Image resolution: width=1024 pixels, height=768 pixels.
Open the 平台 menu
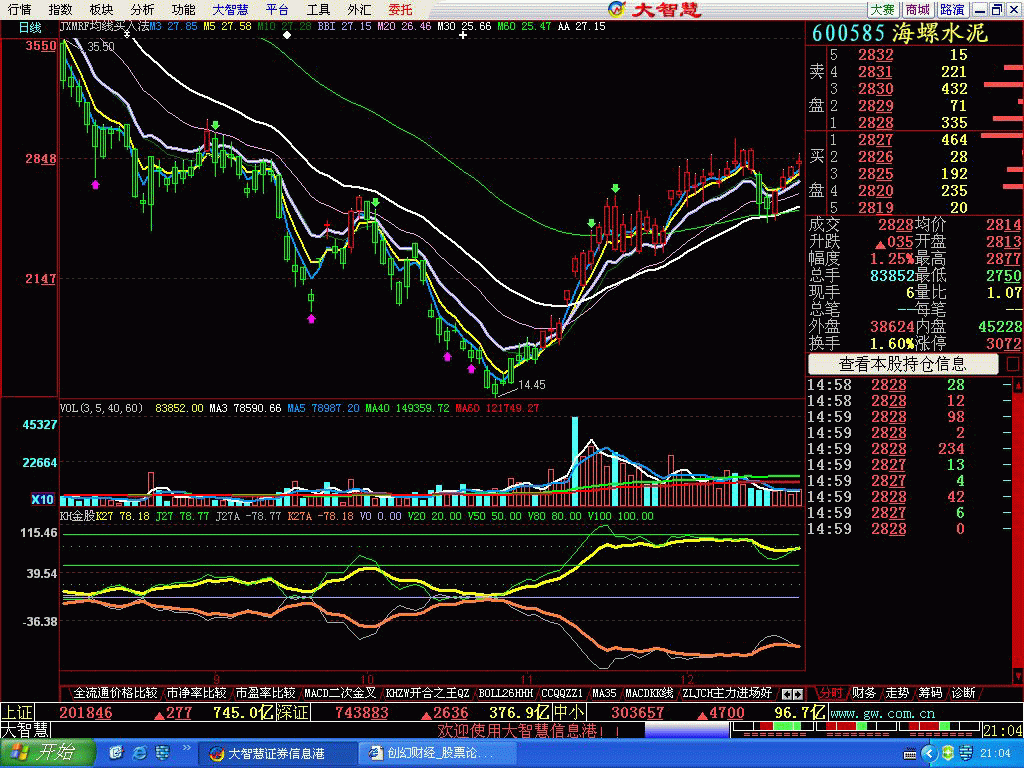pos(278,9)
